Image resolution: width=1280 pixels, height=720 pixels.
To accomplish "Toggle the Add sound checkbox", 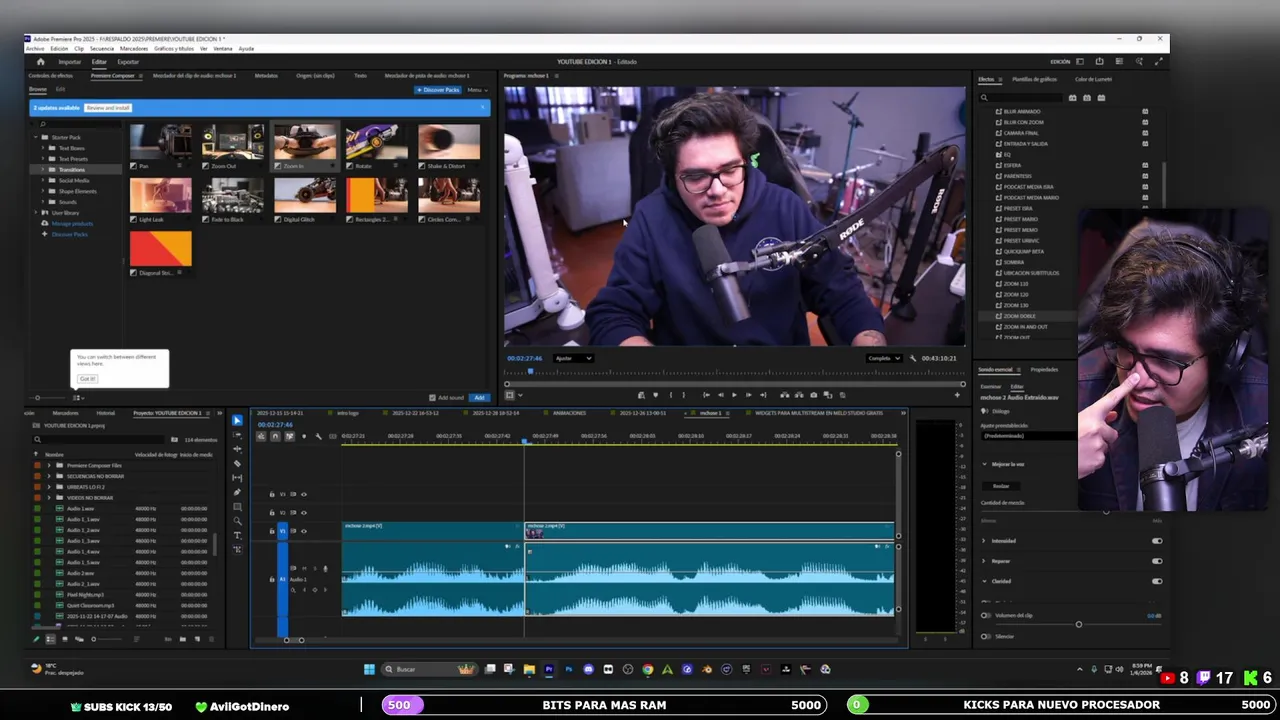I will [x=432, y=398].
